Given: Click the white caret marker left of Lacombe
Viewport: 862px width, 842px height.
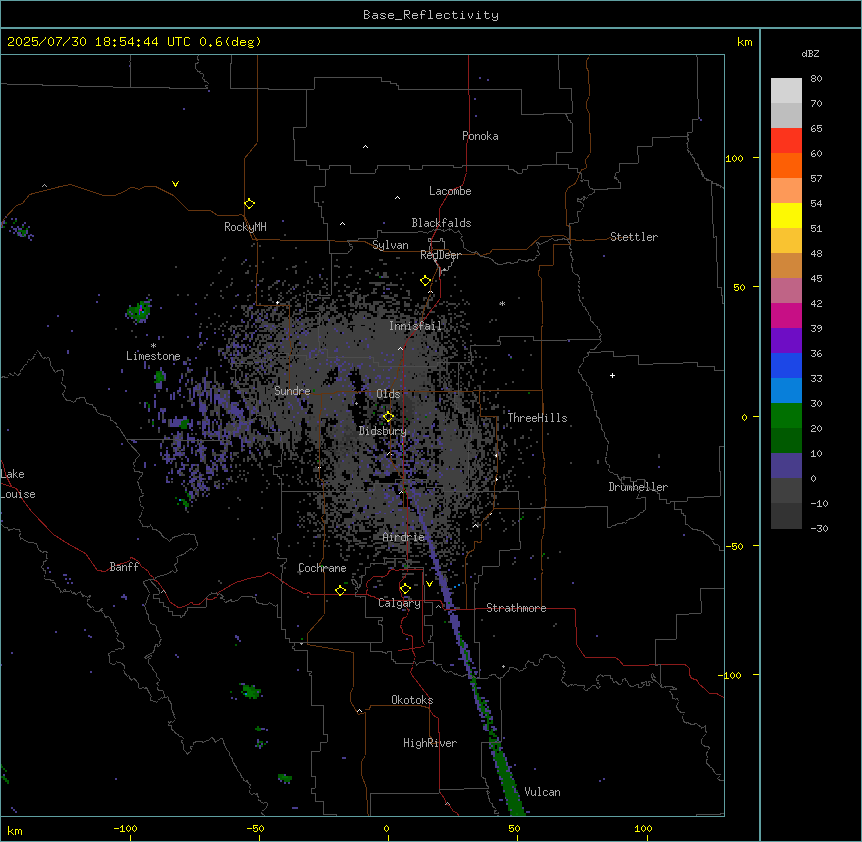Looking at the screenshot, I should coord(397,198).
